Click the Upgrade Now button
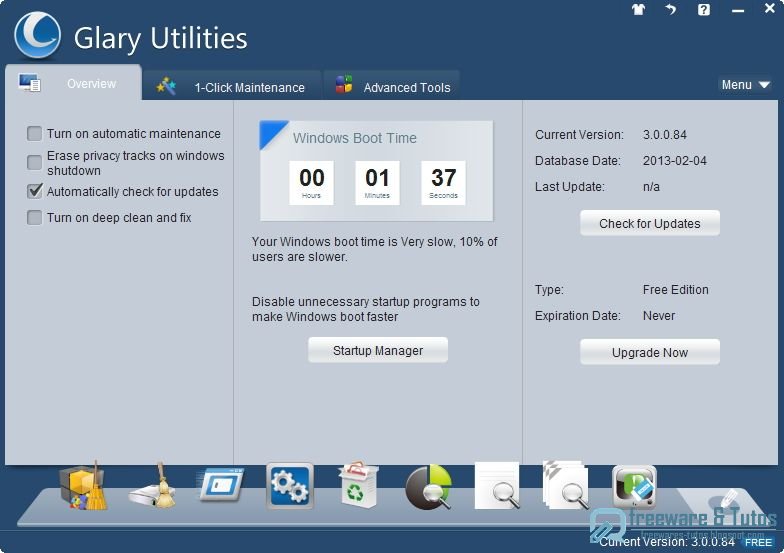This screenshot has height=553, width=784. 650,352
